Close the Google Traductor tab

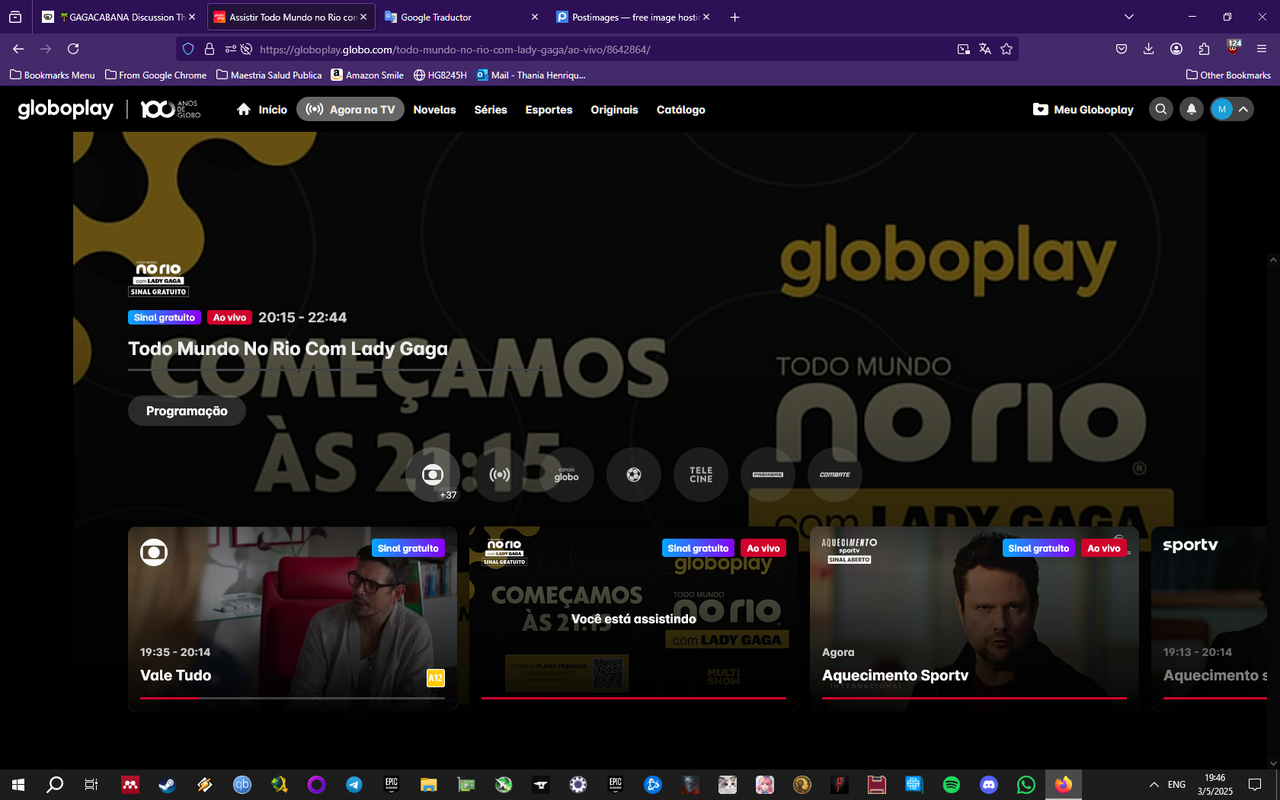(534, 17)
